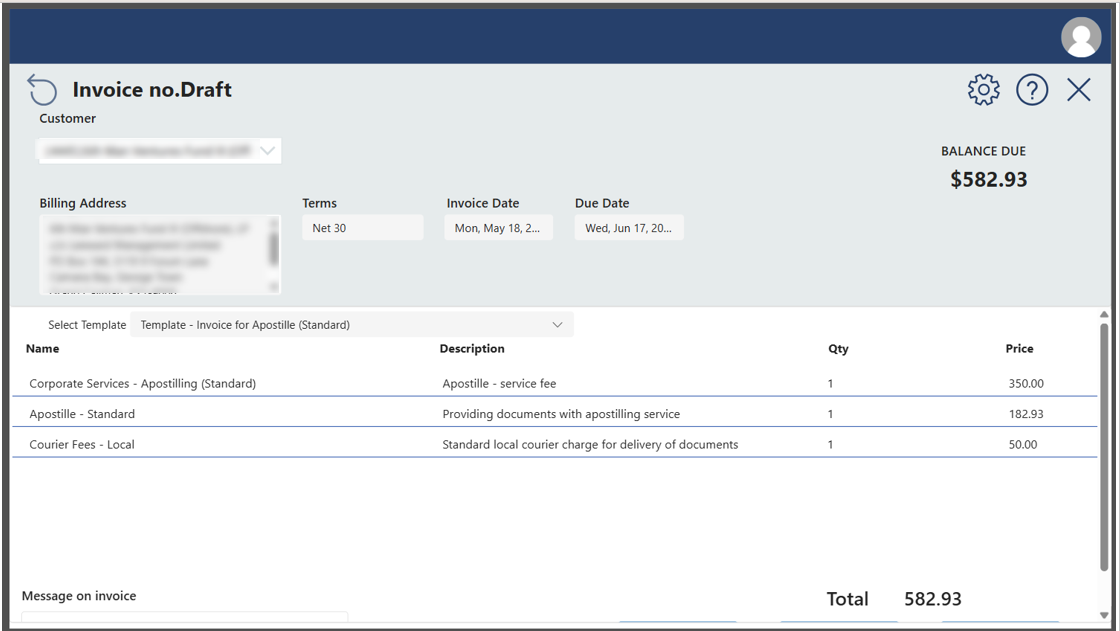Click the $582.93 balance due amount
The image size is (1120, 631).
click(989, 179)
